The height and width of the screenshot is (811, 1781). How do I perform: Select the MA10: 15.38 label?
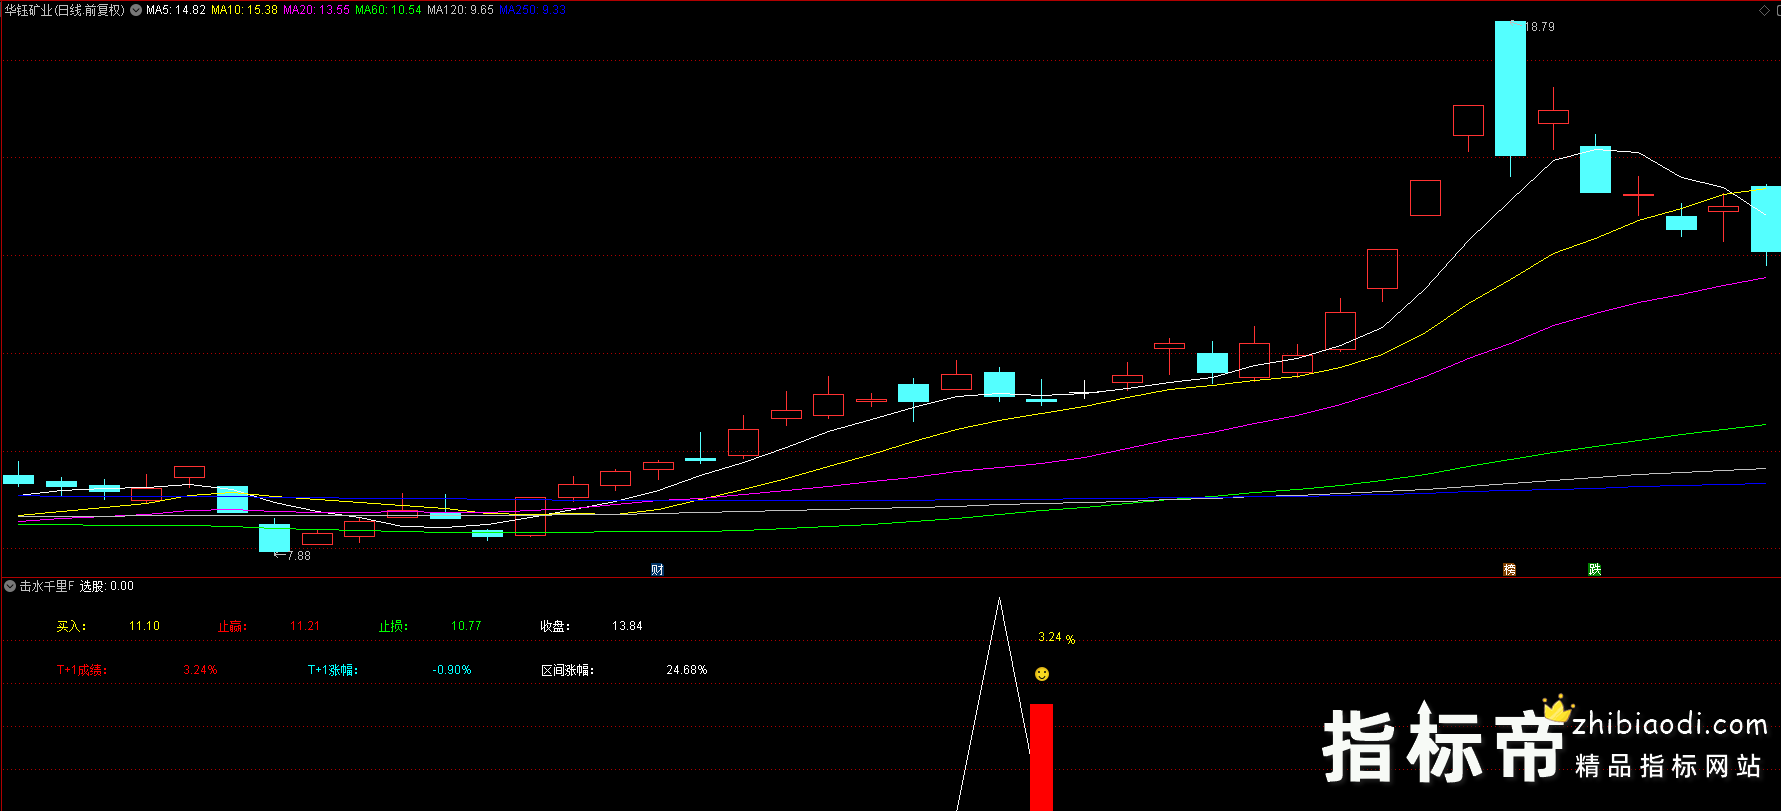pyautogui.click(x=244, y=10)
